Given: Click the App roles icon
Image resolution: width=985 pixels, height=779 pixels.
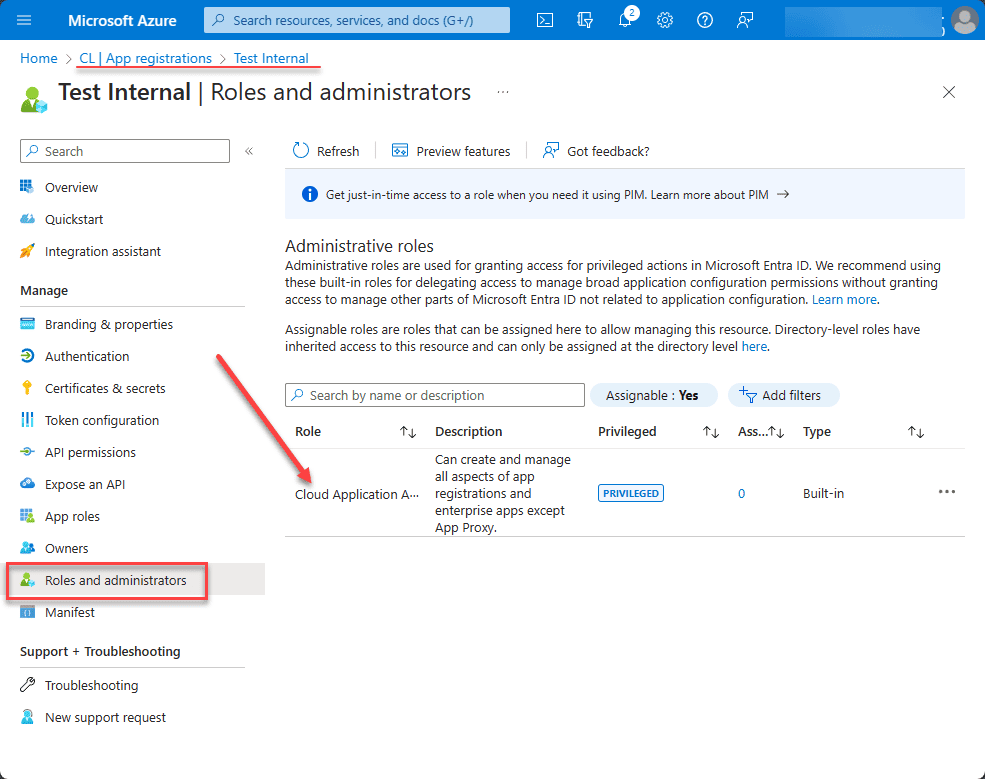Looking at the screenshot, I should point(27,516).
